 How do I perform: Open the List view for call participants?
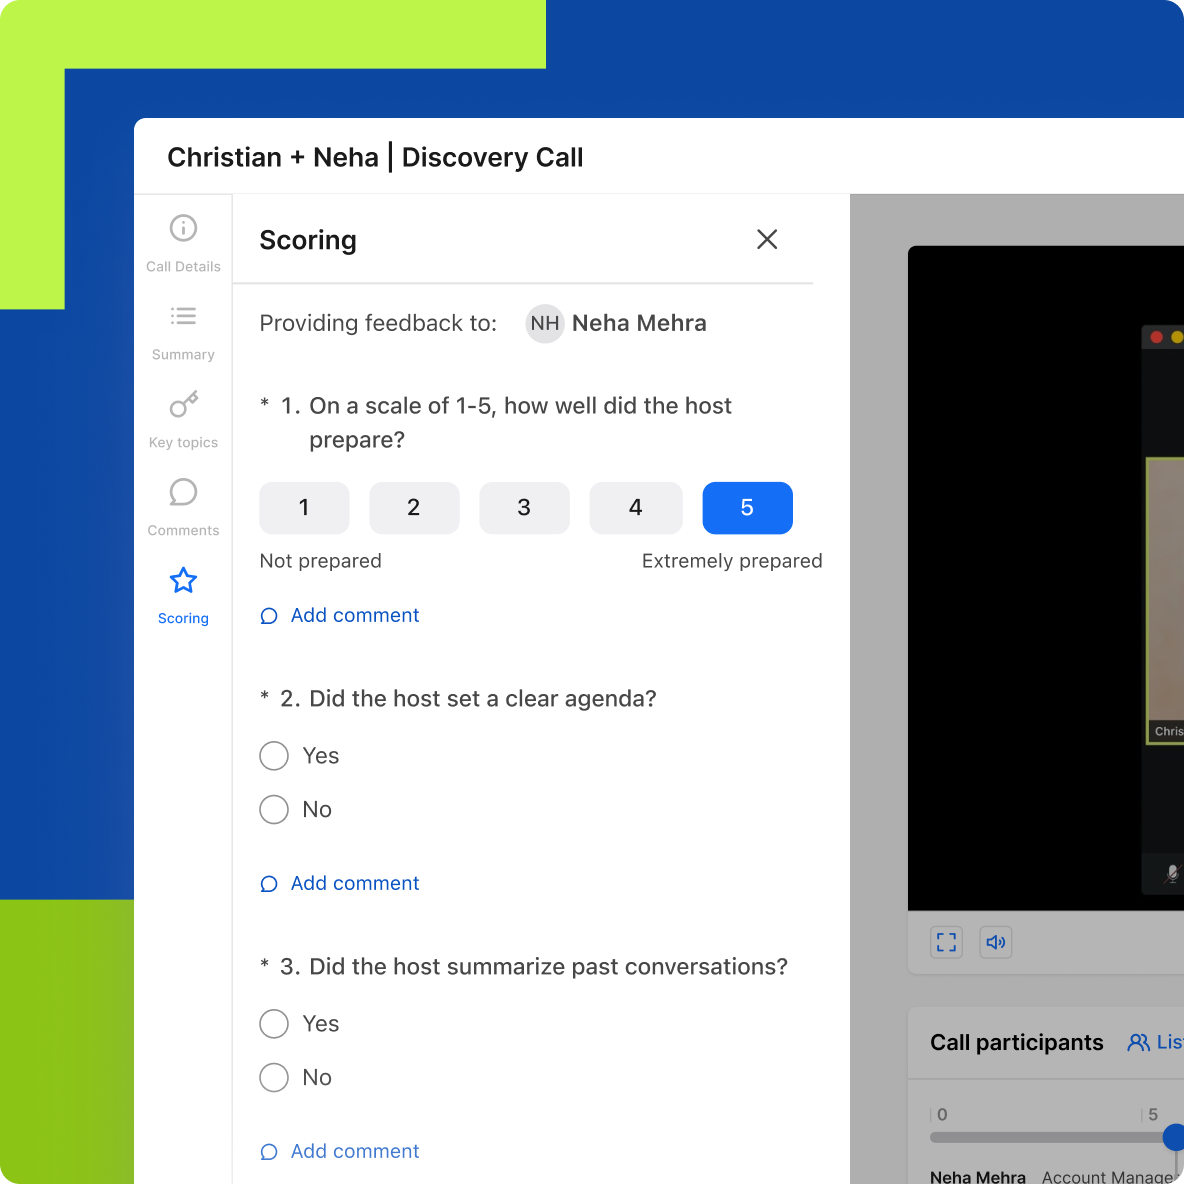click(1155, 1042)
